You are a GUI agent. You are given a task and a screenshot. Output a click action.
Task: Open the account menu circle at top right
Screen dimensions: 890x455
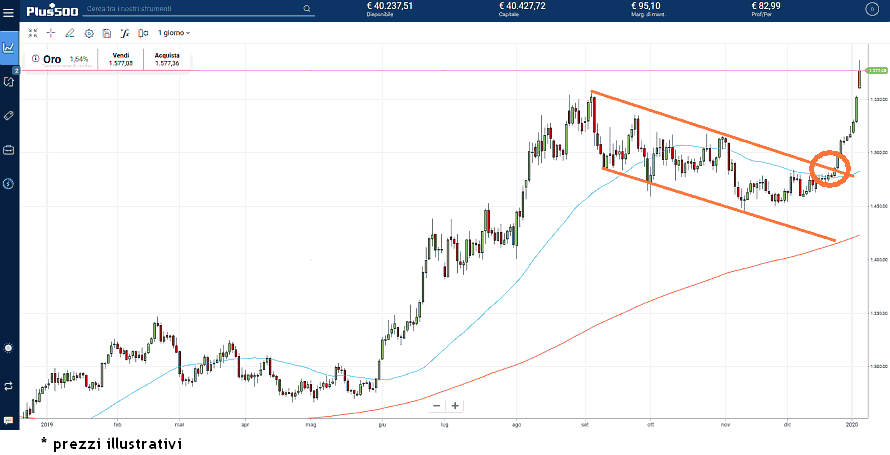[x=871, y=9]
